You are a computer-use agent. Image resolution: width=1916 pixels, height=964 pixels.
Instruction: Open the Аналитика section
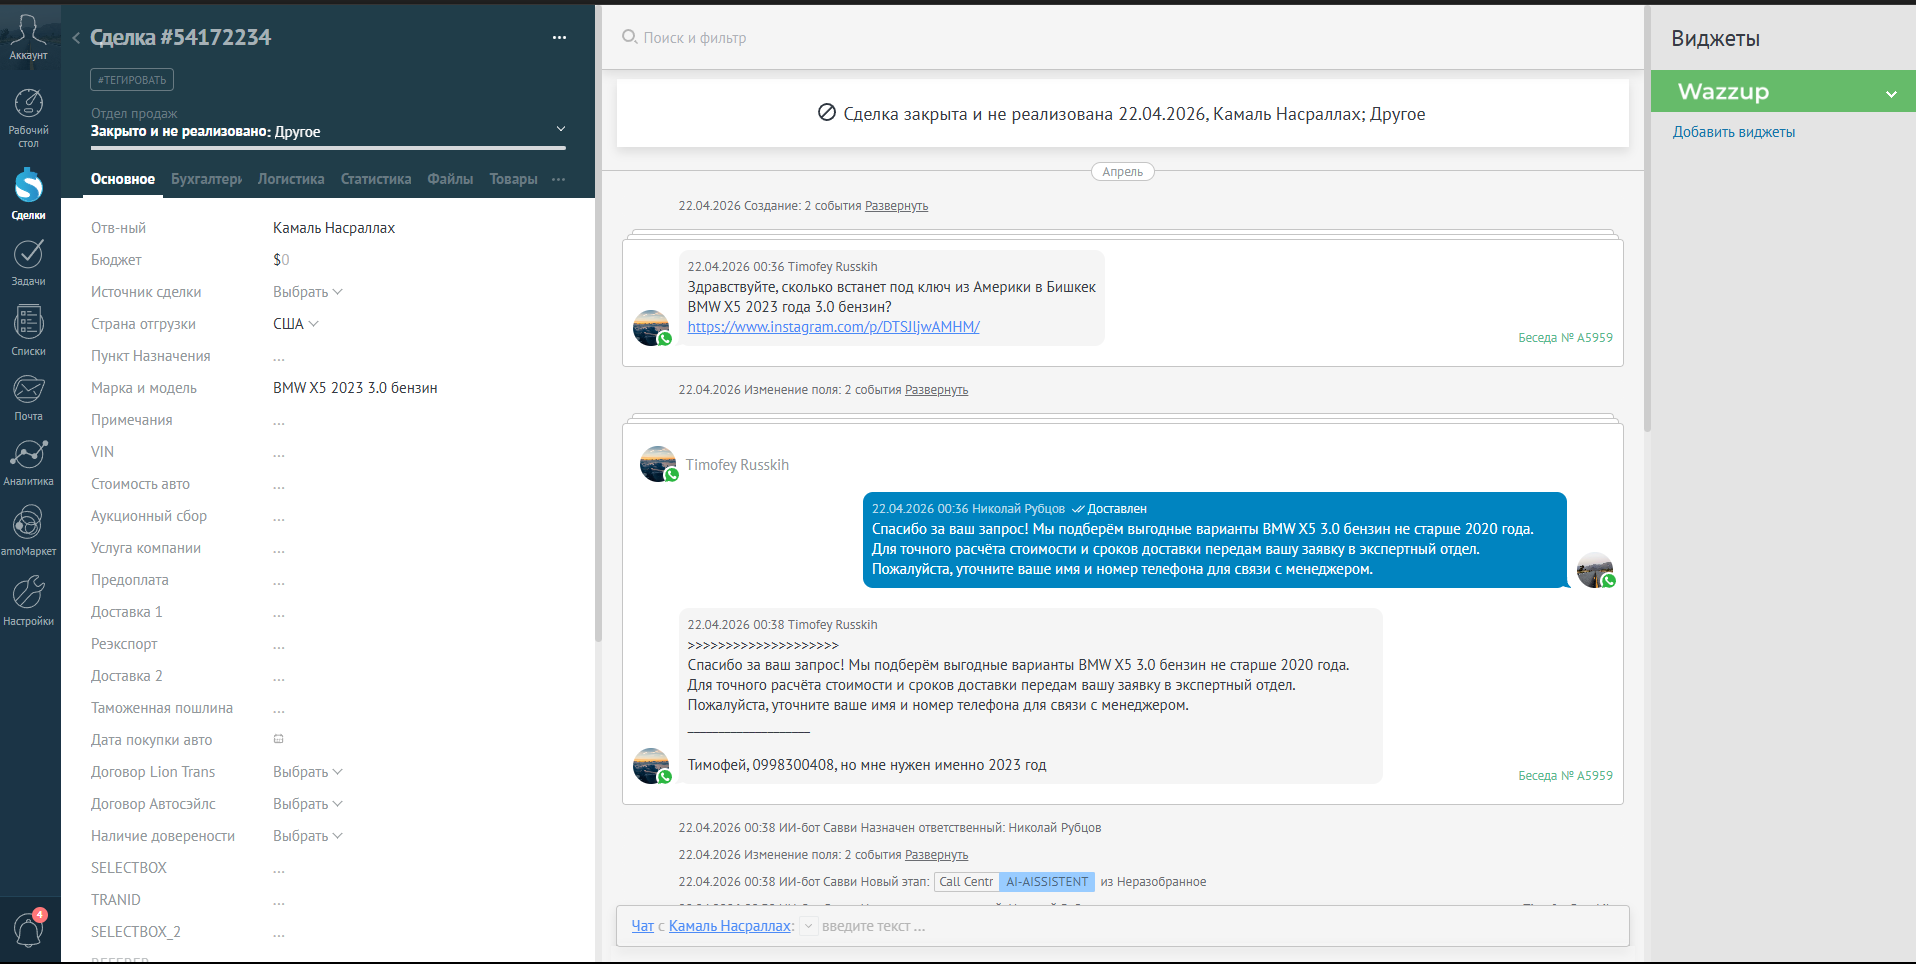(x=28, y=462)
